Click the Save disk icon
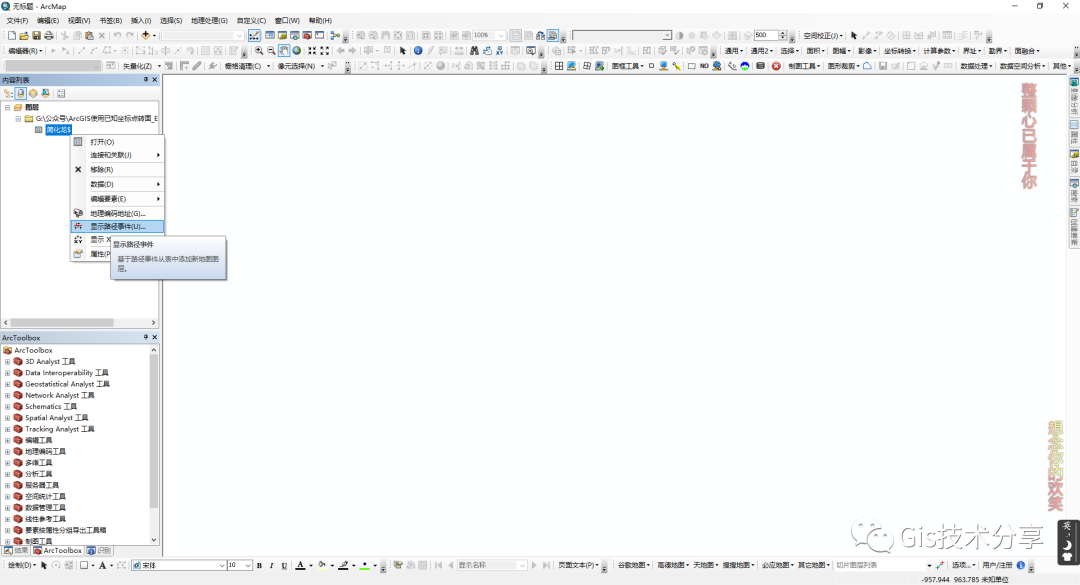This screenshot has width=1080, height=585. click(36, 35)
